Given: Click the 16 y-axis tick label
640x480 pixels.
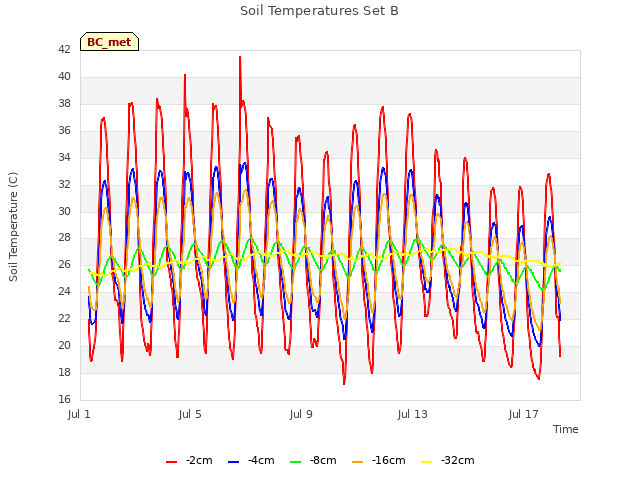Looking at the screenshot, I should 64,399.
